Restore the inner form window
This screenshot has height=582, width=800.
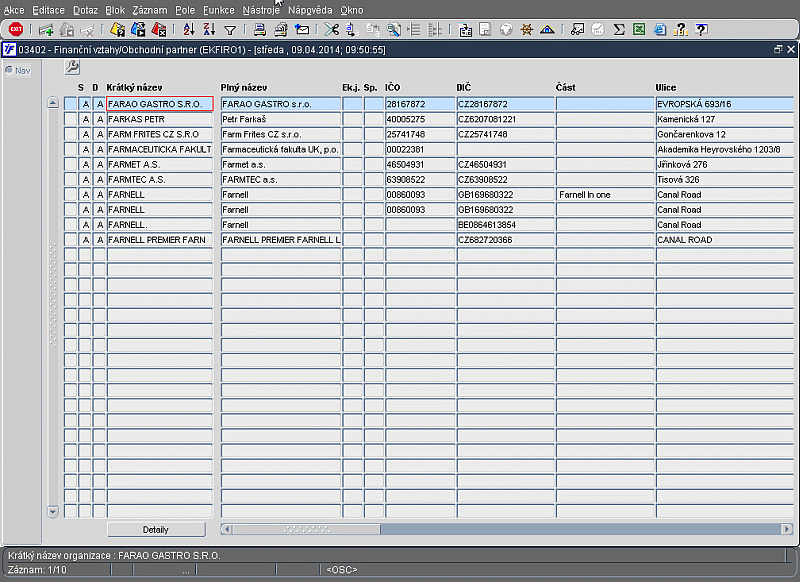778,49
